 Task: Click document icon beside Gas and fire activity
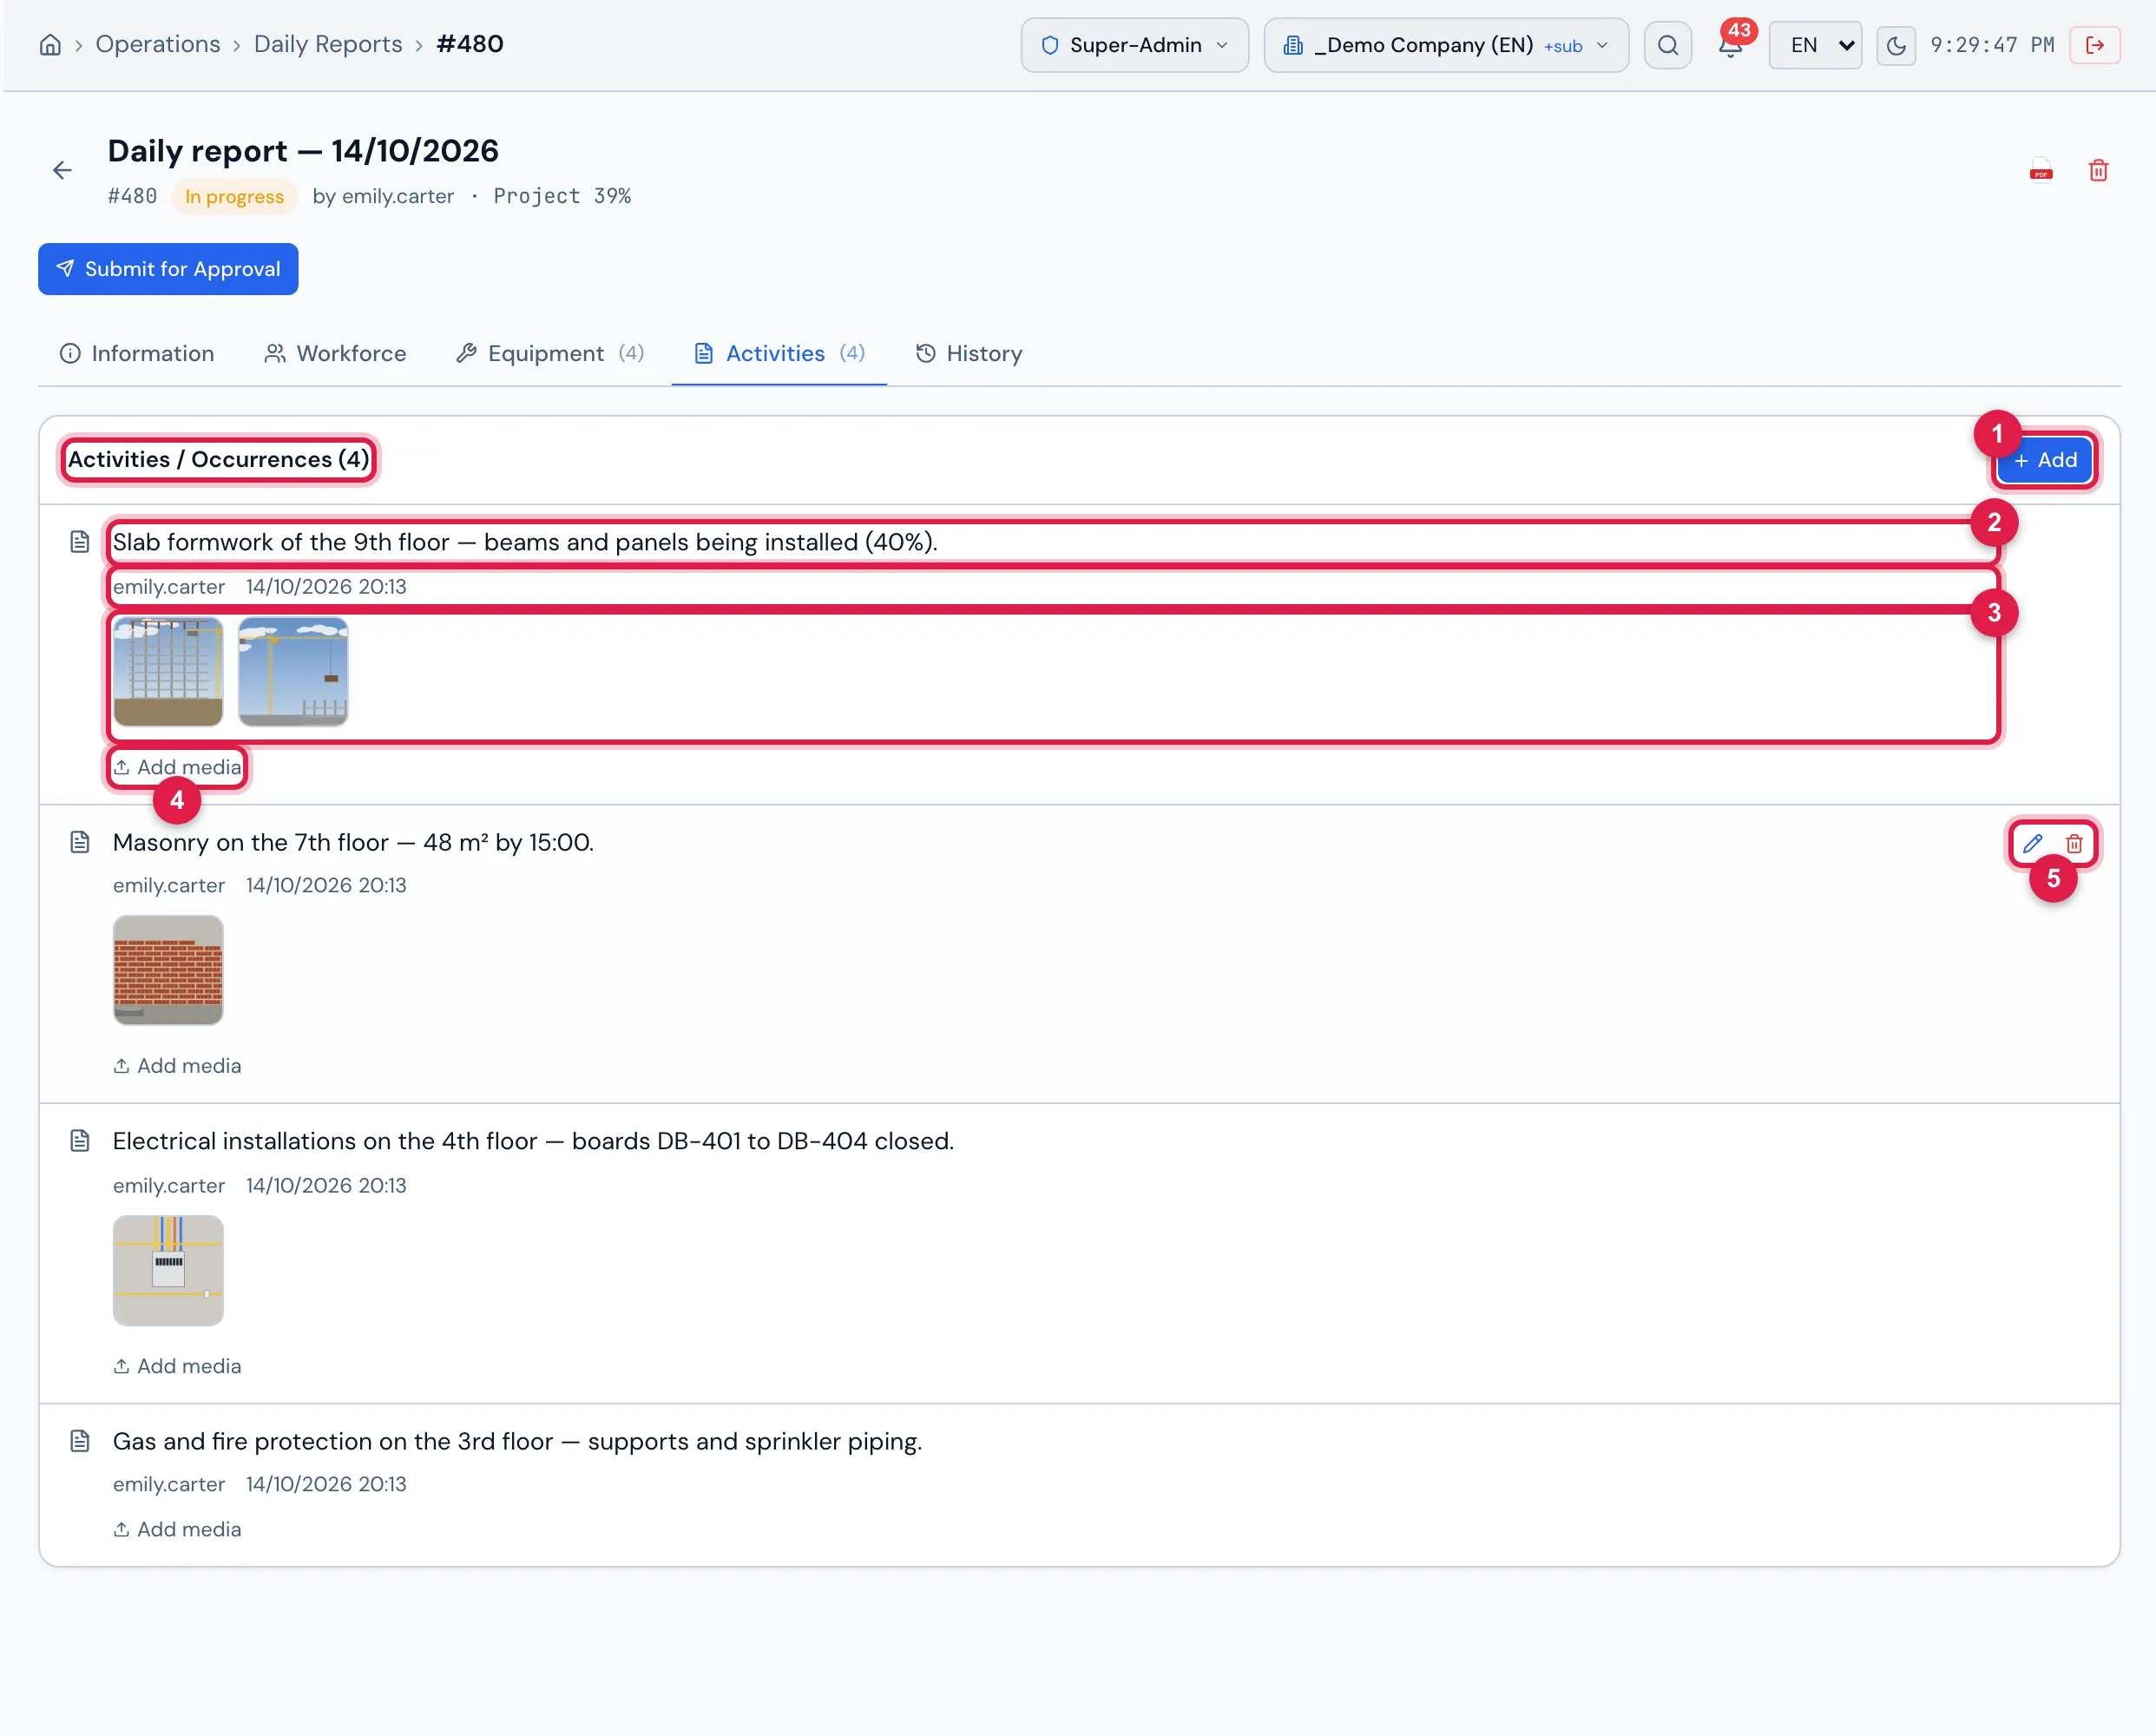(80, 1441)
